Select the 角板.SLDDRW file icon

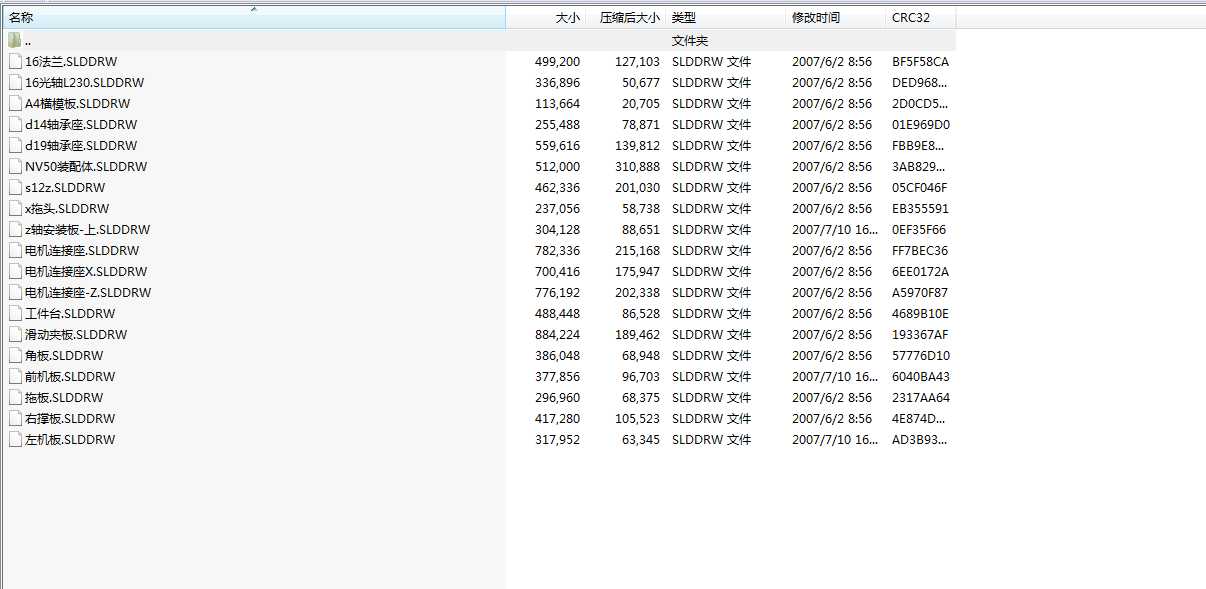15,355
